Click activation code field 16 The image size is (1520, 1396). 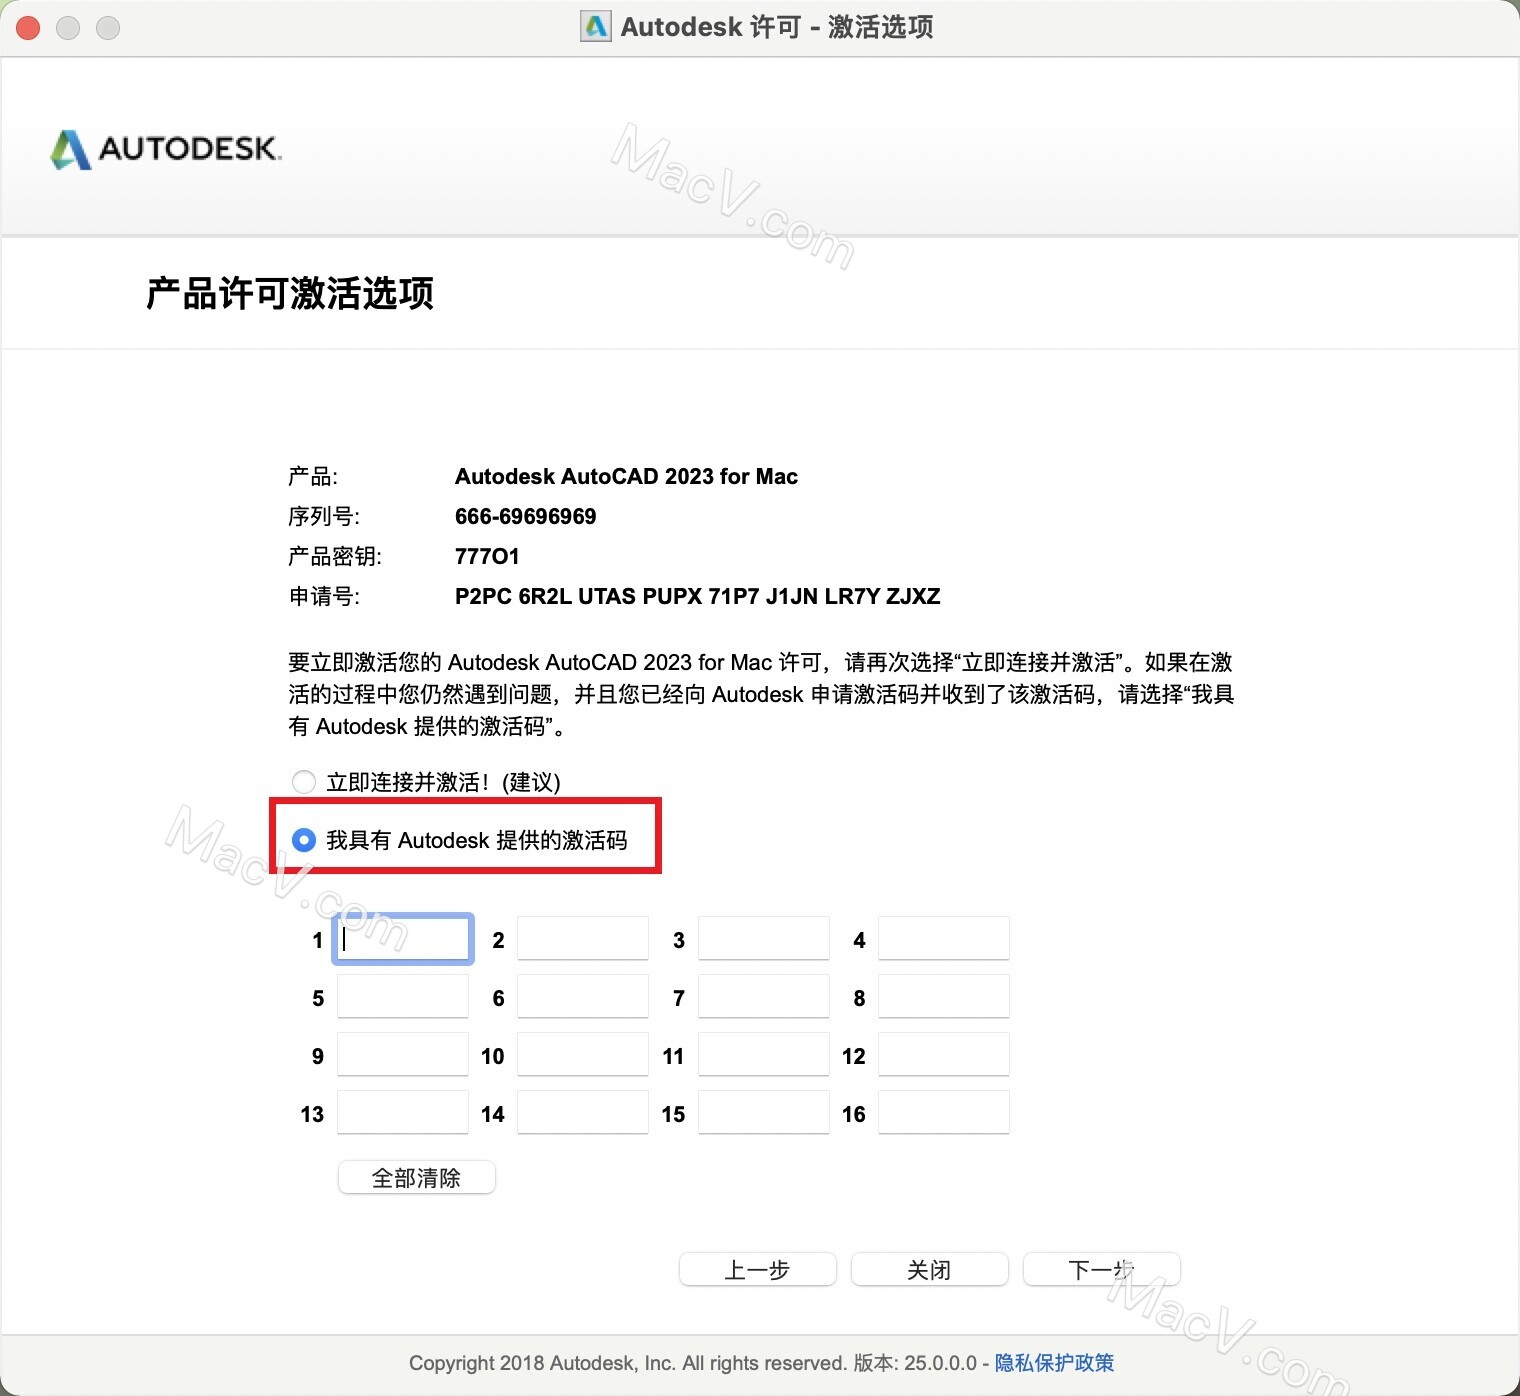pyautogui.click(x=944, y=1113)
